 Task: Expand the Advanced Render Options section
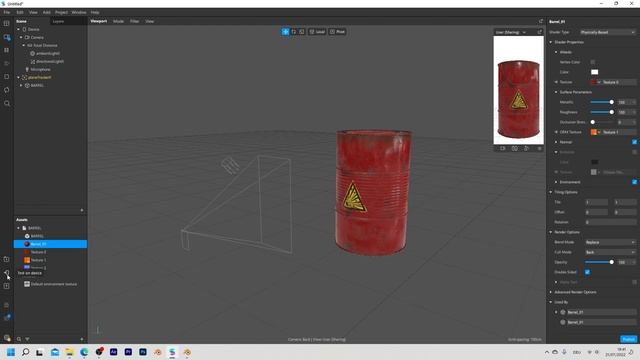[551, 292]
